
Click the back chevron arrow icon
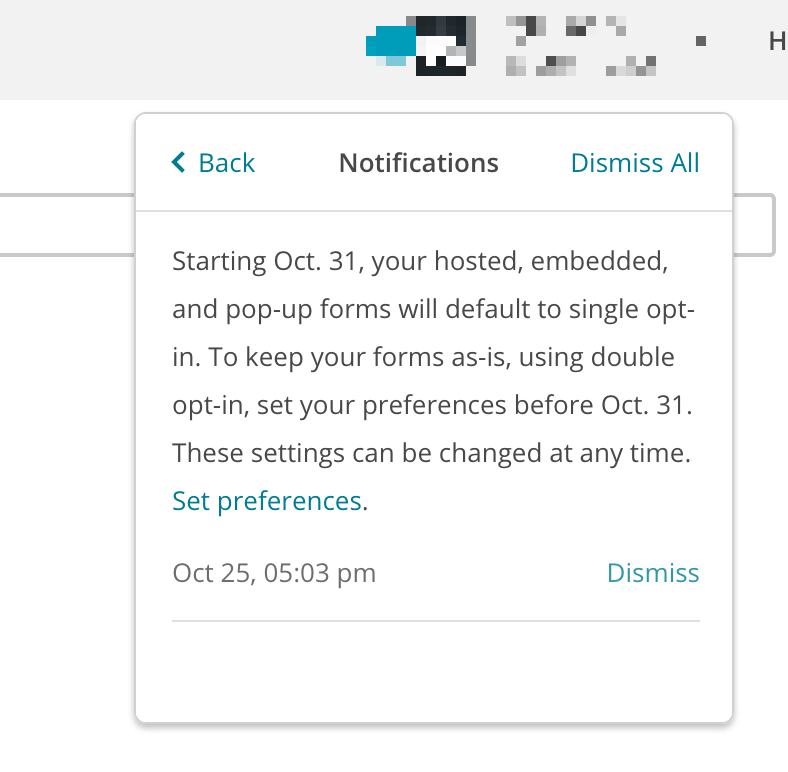[178, 162]
